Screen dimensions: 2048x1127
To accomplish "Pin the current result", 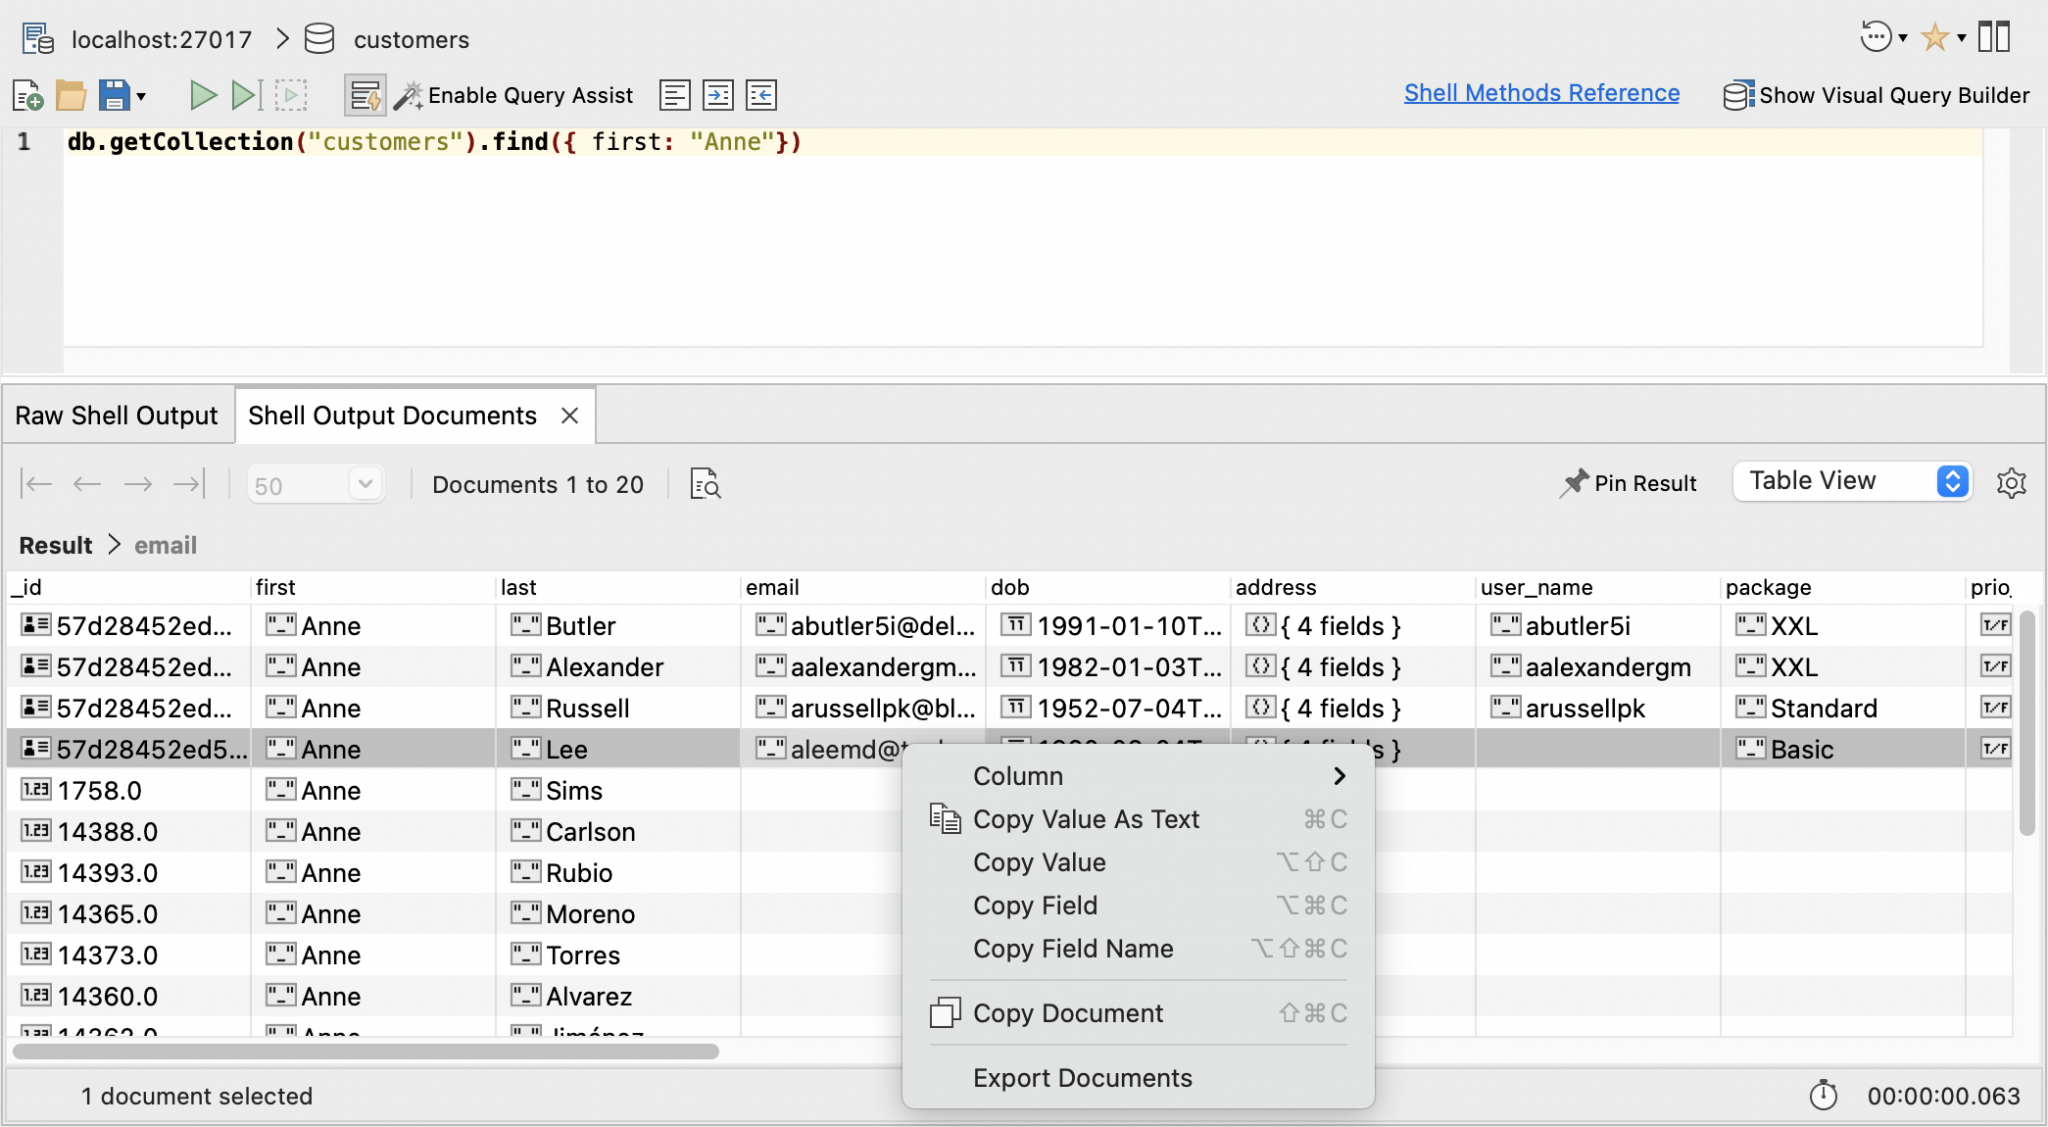I will pyautogui.click(x=1628, y=483).
